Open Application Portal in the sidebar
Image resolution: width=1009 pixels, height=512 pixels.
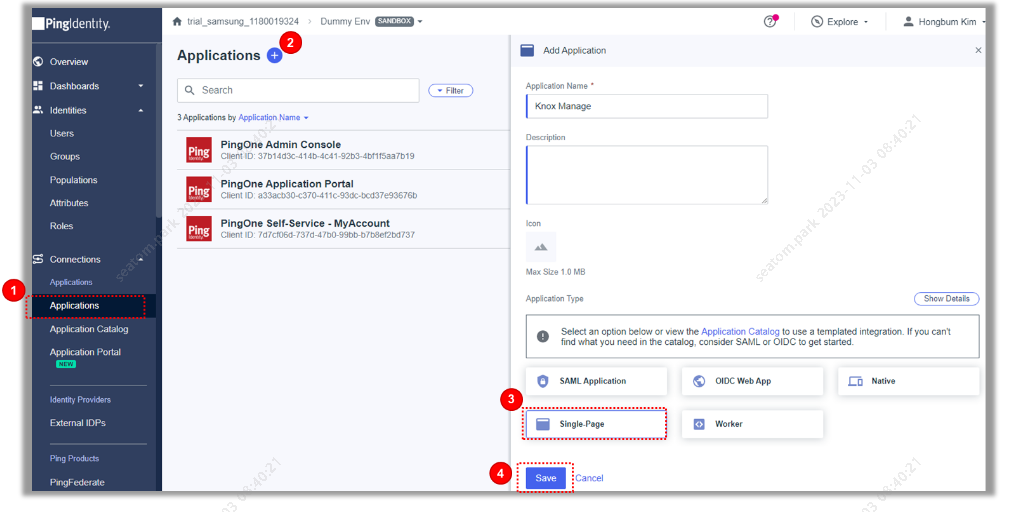(85, 352)
